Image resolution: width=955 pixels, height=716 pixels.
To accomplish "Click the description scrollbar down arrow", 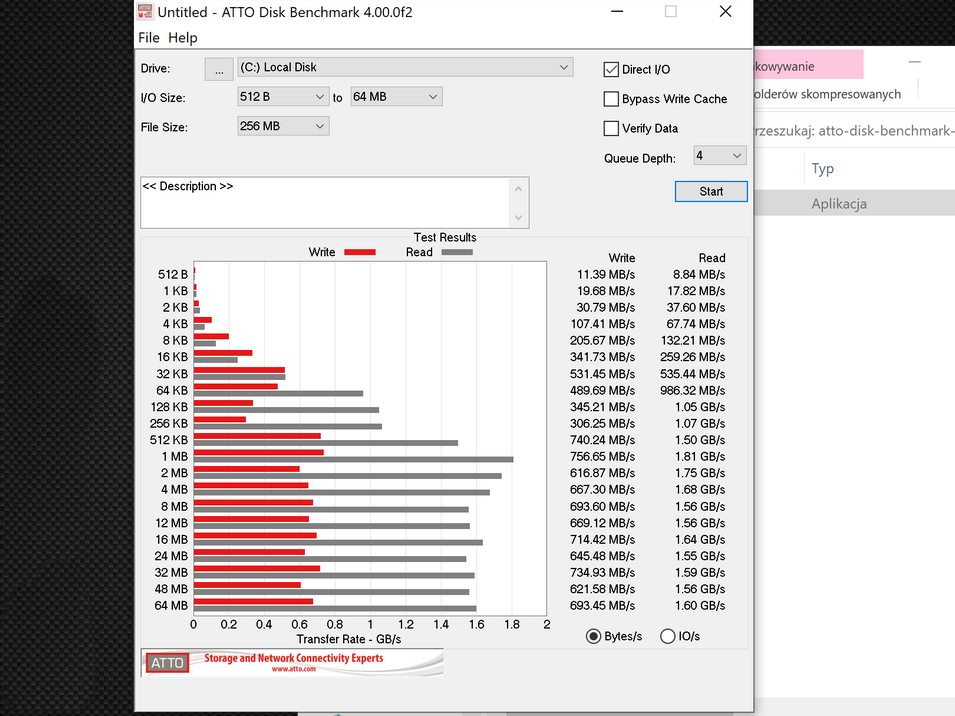I will pos(518,217).
